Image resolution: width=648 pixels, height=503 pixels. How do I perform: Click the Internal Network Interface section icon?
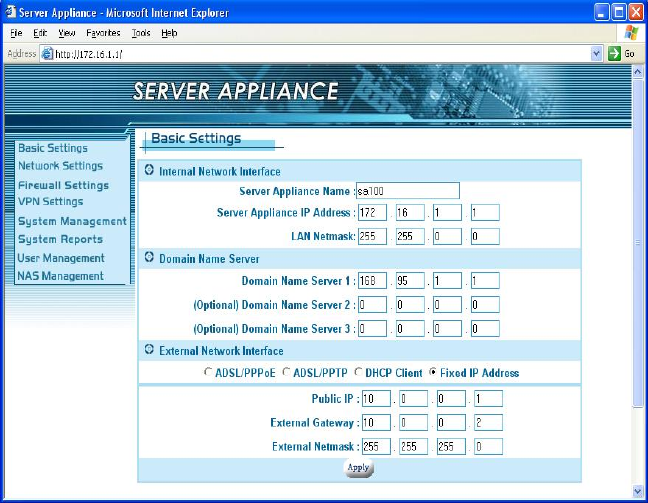point(150,171)
